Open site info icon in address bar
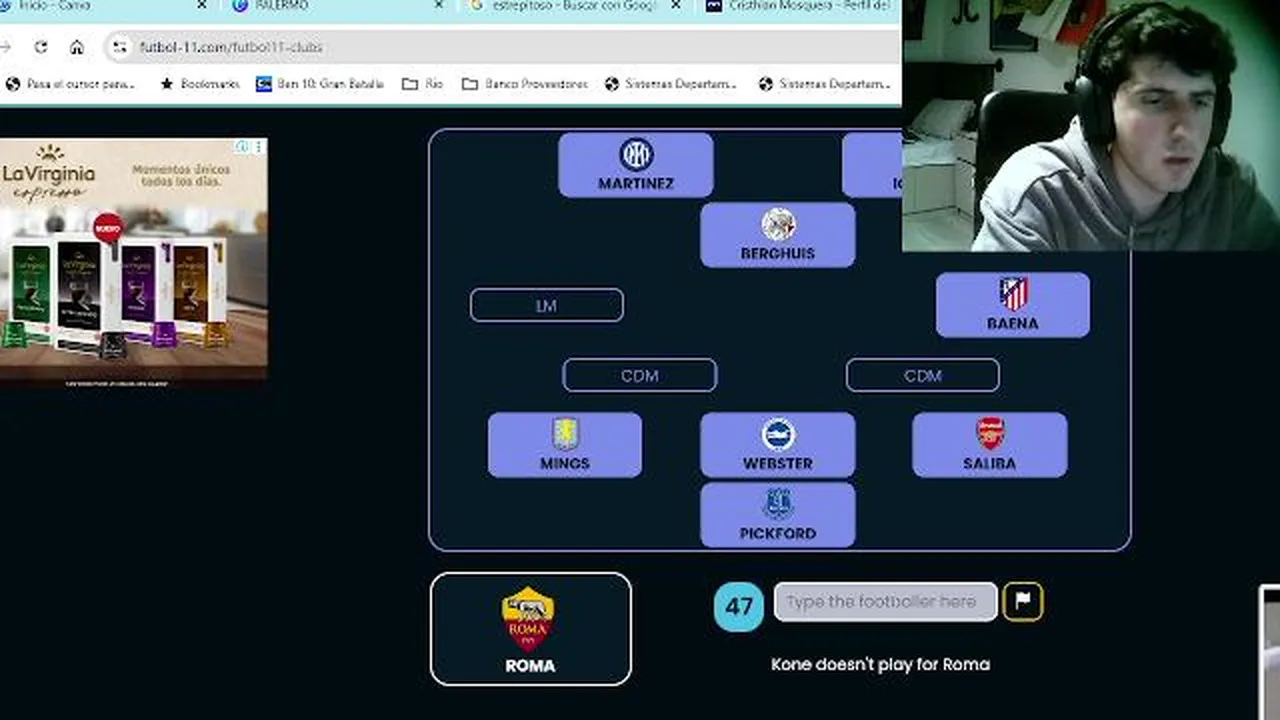Screen dimensions: 1280x720 click(120, 47)
